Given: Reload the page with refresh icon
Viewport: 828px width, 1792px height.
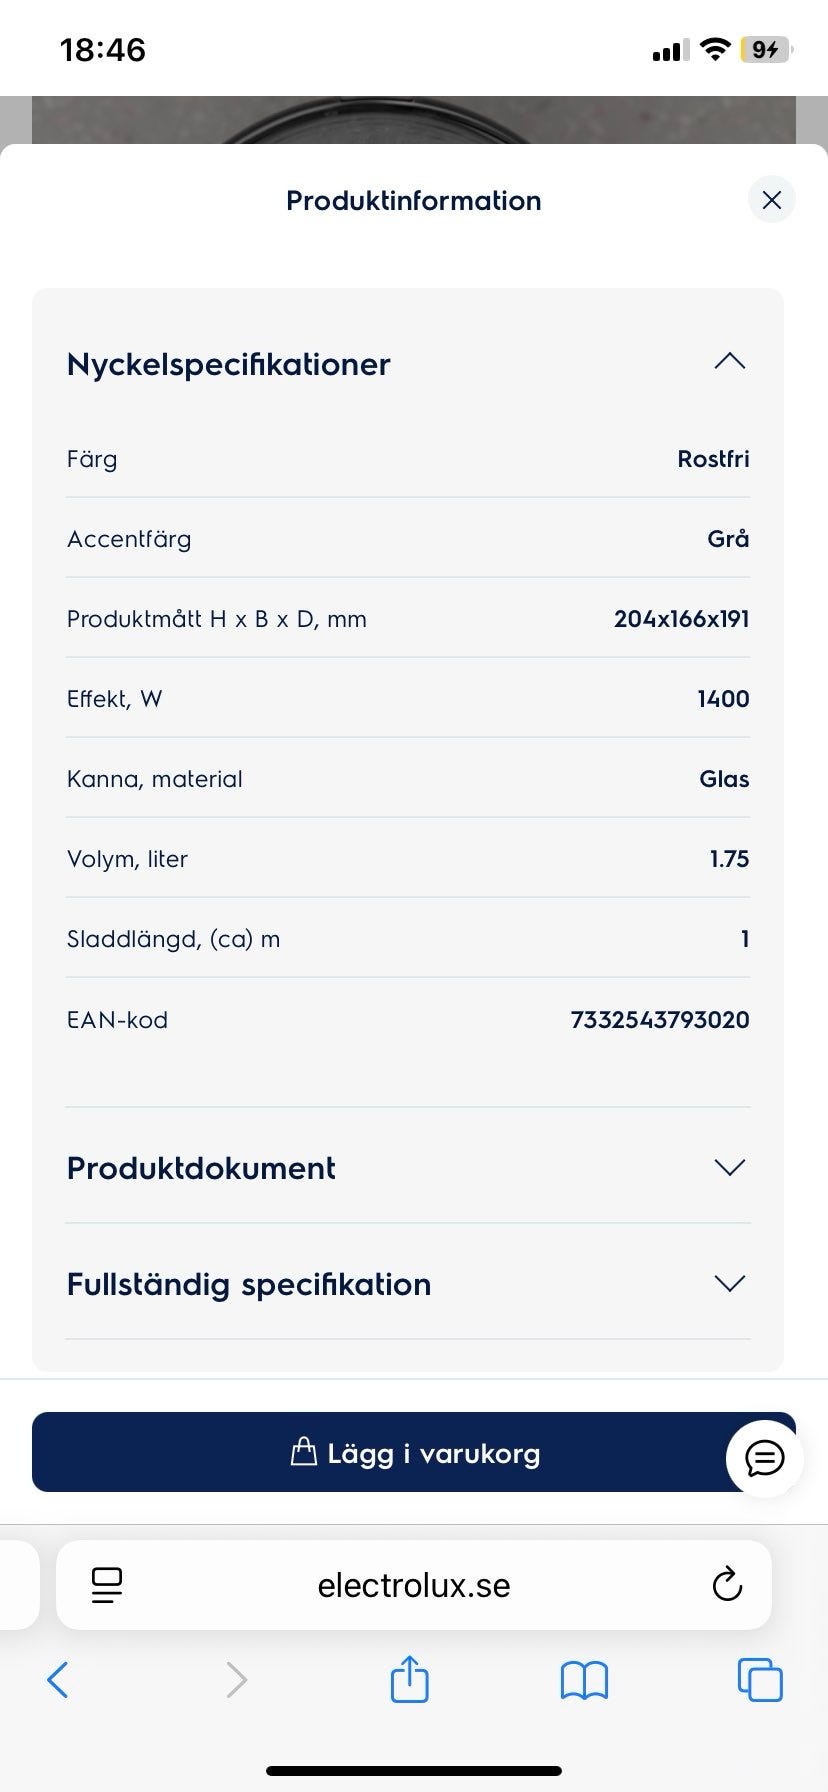Looking at the screenshot, I should click(x=727, y=1585).
